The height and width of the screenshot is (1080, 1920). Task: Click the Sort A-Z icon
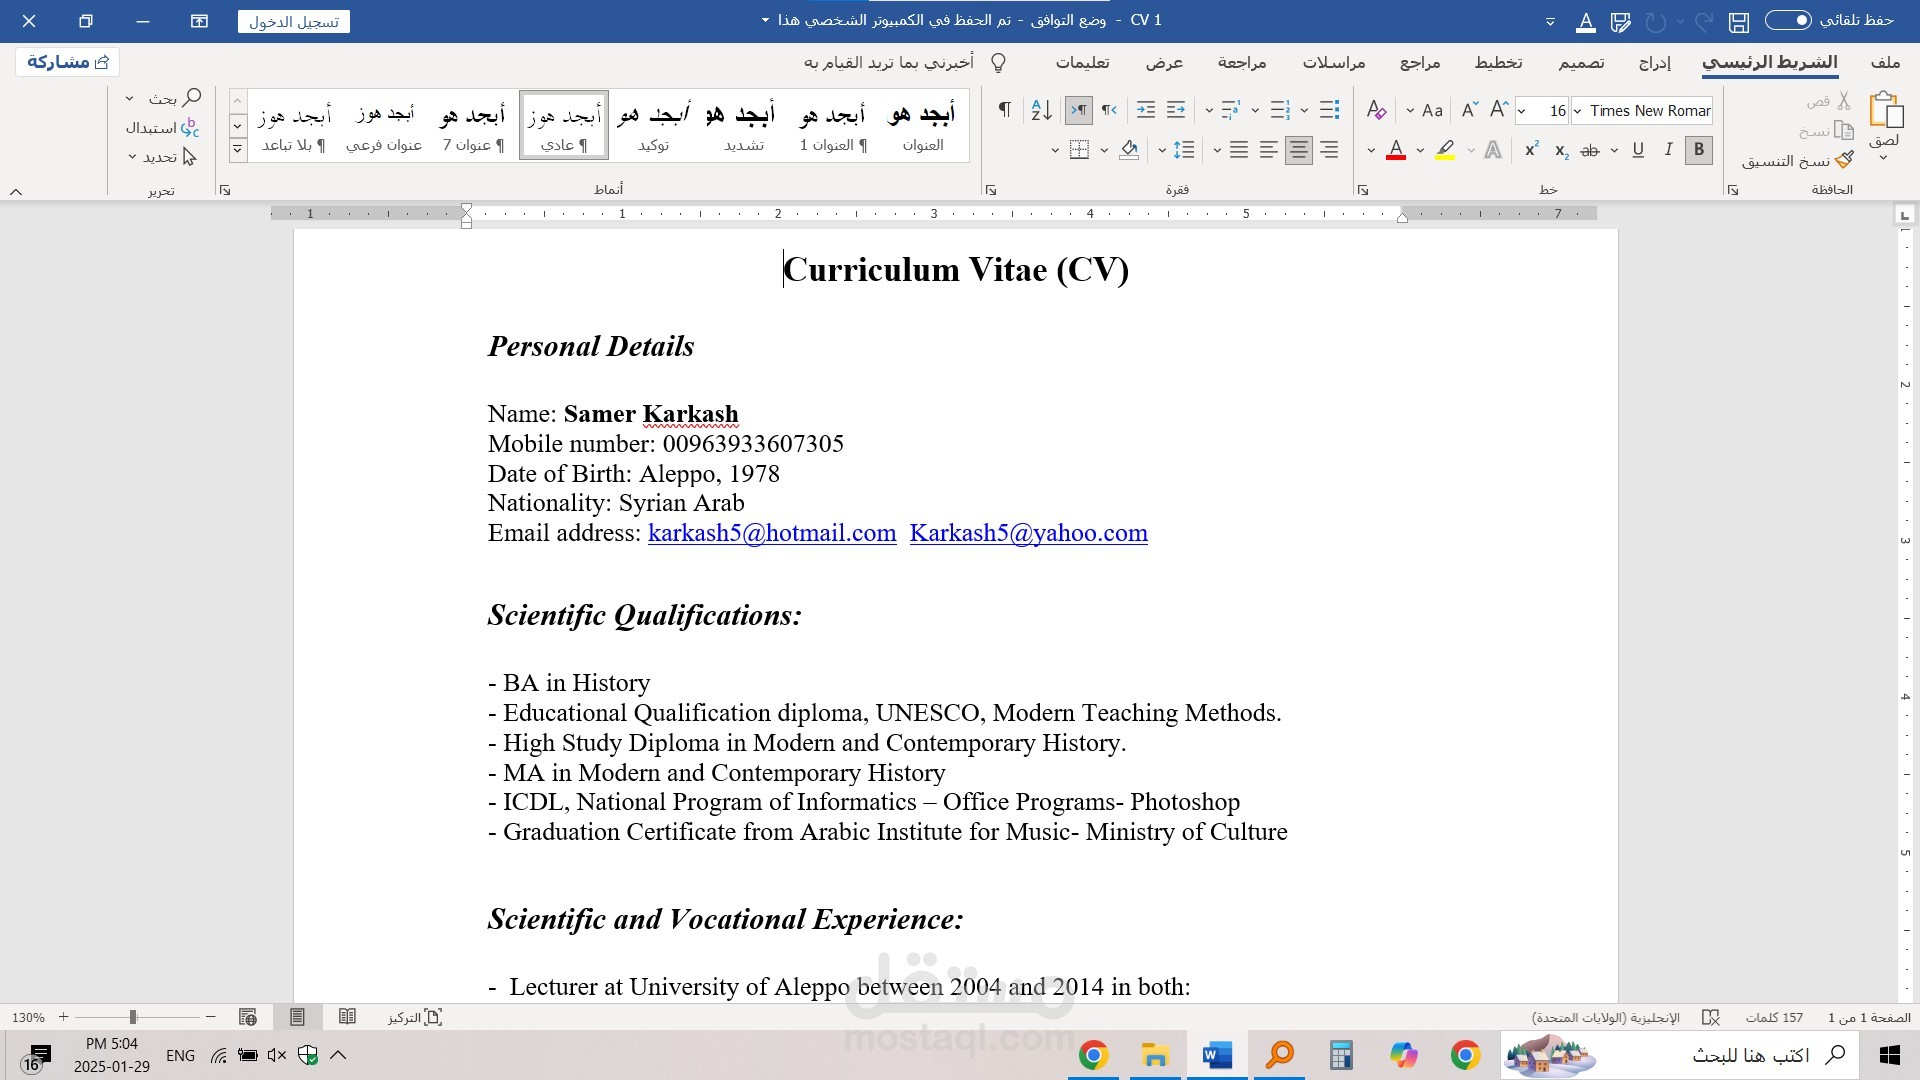(x=1041, y=110)
